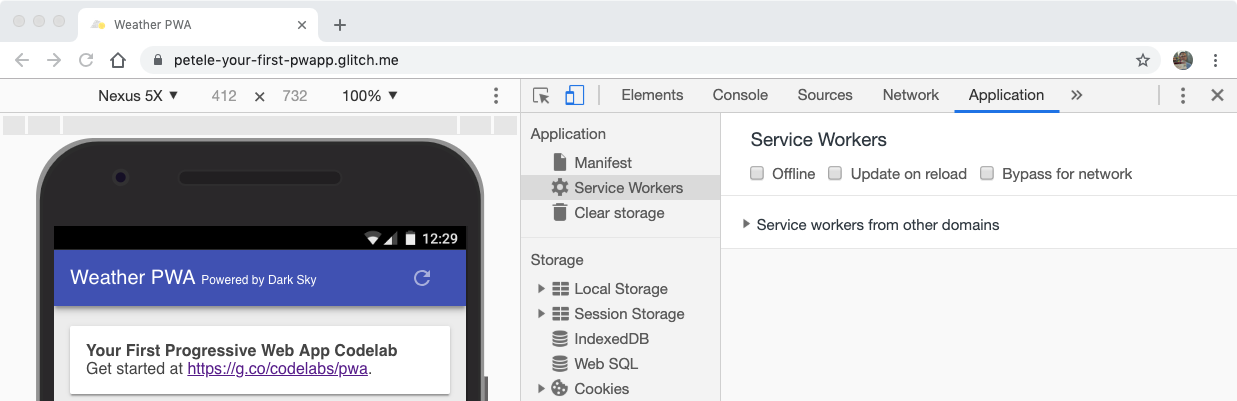Switch to the Network tab

(910, 95)
